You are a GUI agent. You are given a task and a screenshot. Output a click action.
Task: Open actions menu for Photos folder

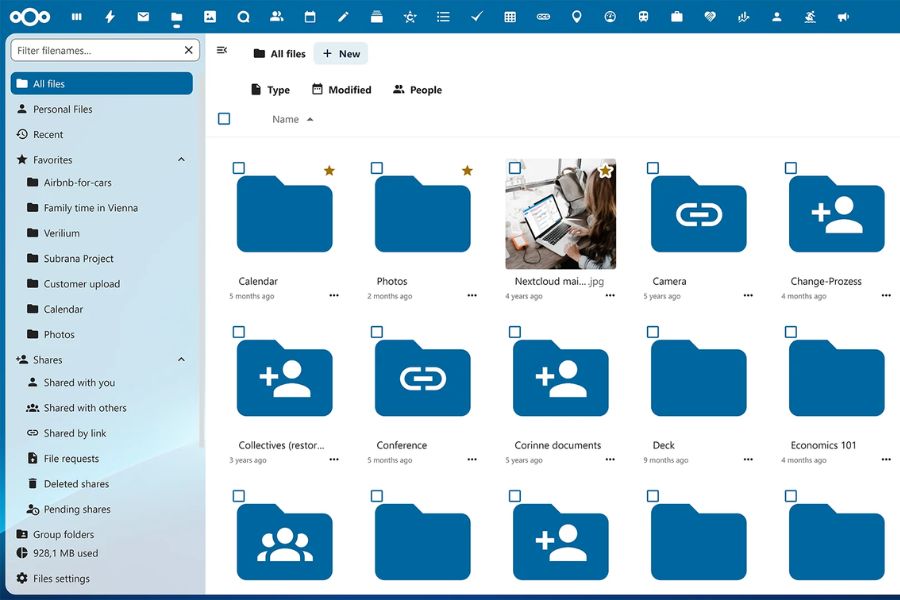tap(472, 295)
